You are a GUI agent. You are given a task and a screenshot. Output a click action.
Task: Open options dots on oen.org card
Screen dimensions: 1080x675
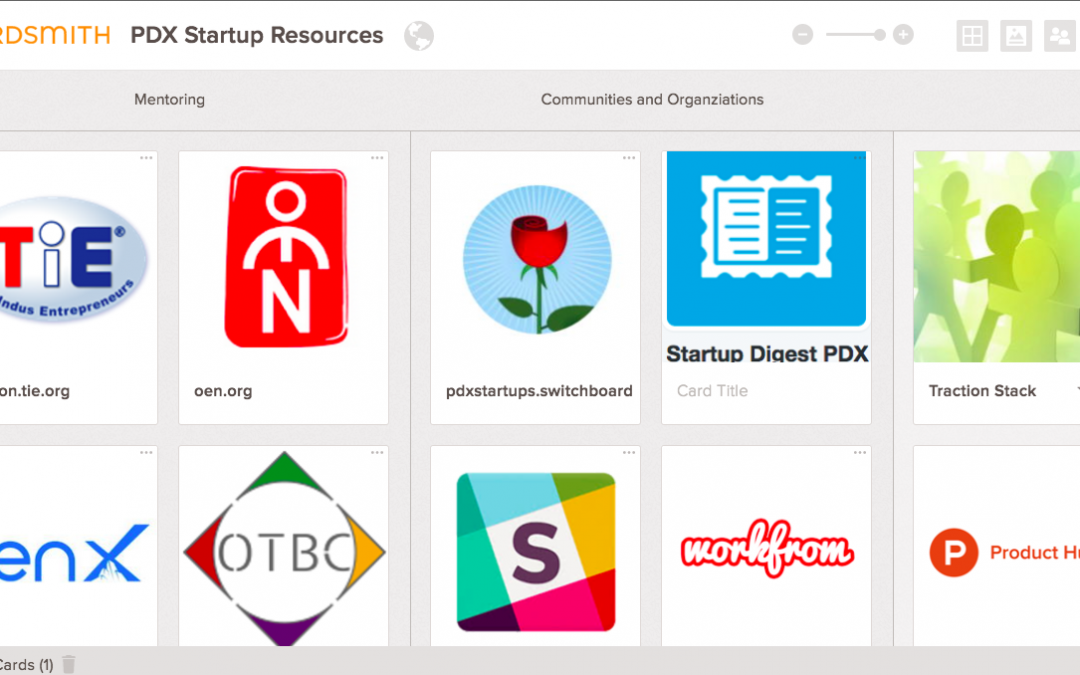point(377,158)
